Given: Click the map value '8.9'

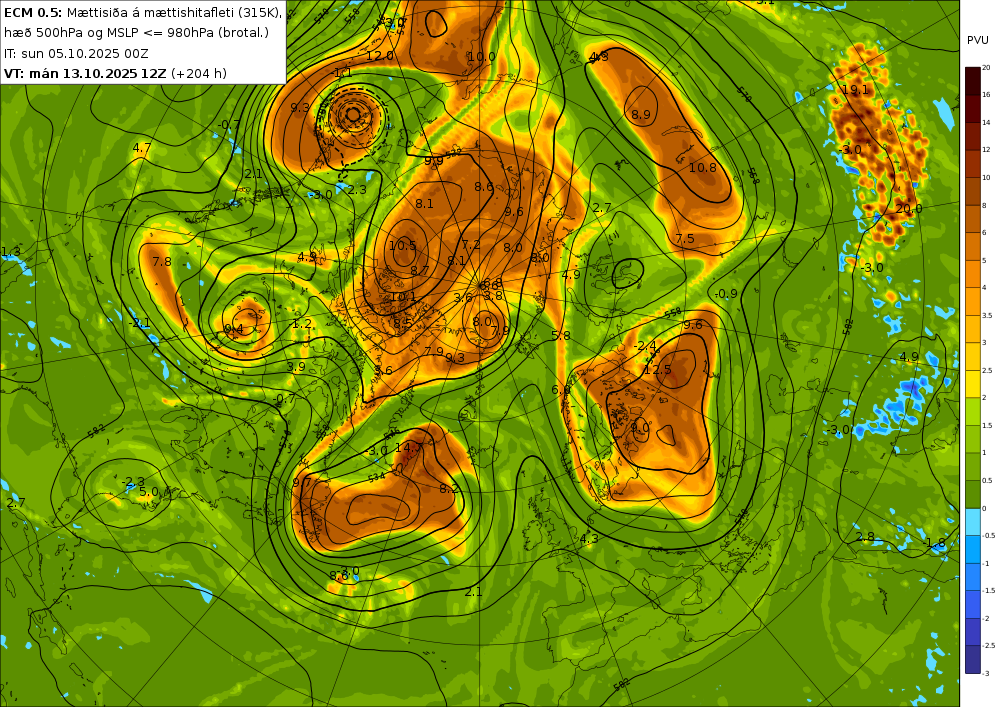Looking at the screenshot, I should pos(641,115).
